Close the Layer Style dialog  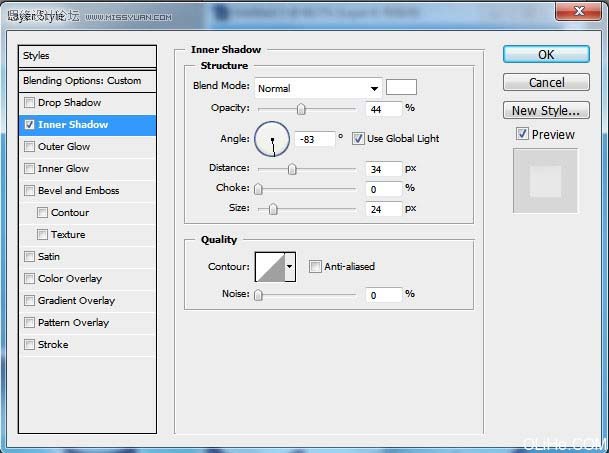point(579,10)
